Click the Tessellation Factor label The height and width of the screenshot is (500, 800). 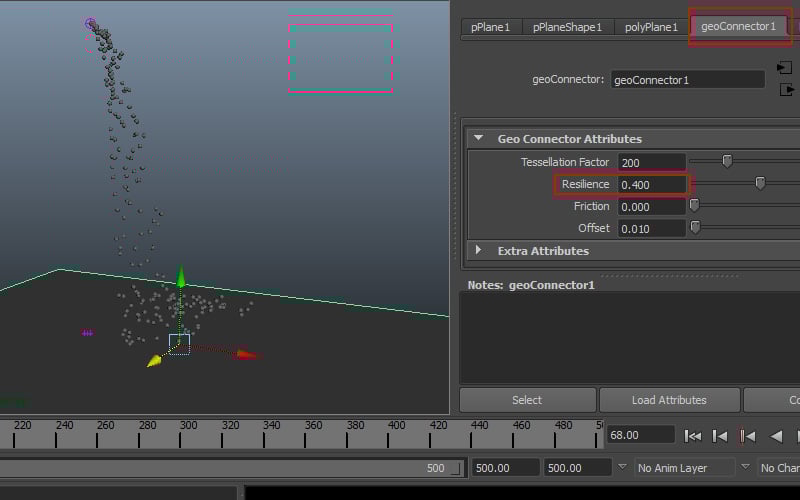tap(565, 162)
